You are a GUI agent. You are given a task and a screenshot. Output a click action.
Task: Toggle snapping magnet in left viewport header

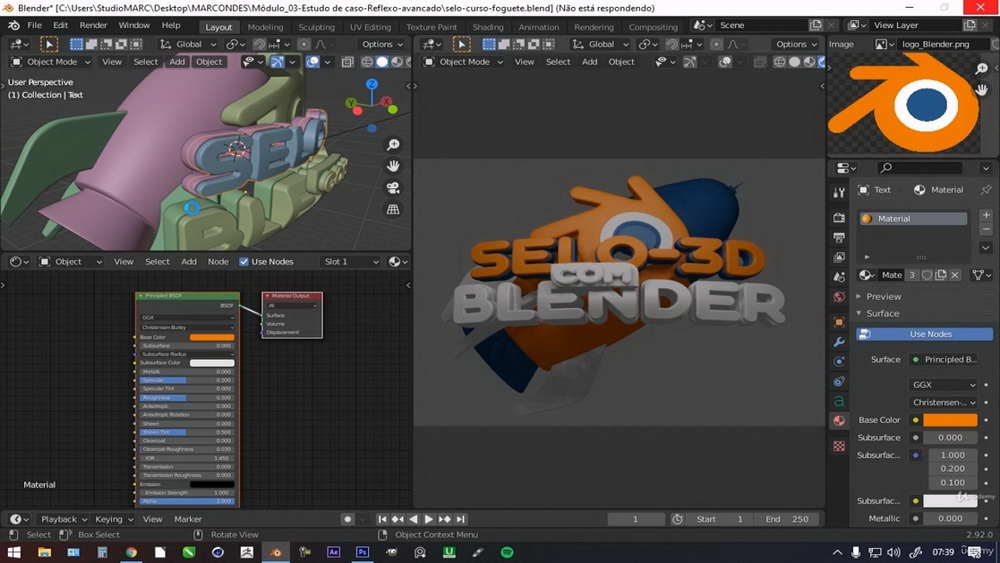[260, 44]
